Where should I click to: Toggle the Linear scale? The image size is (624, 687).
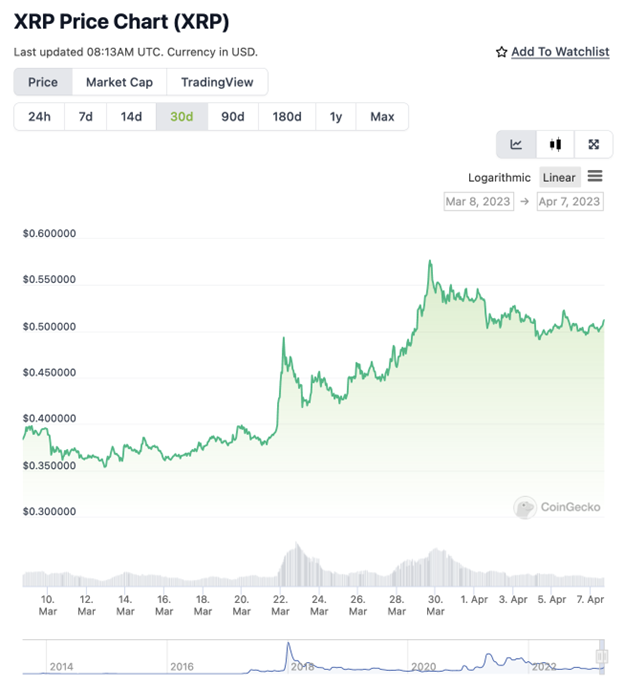point(559,177)
